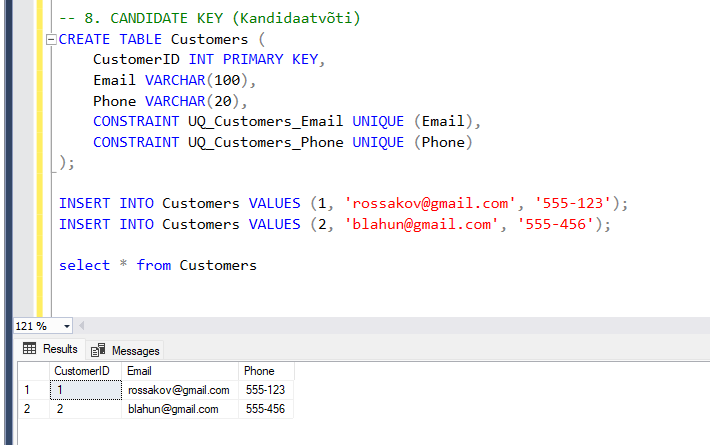Viewport: 710px width, 445px height.
Task: Click the blahun@gmail.com cell
Action: 172,409
